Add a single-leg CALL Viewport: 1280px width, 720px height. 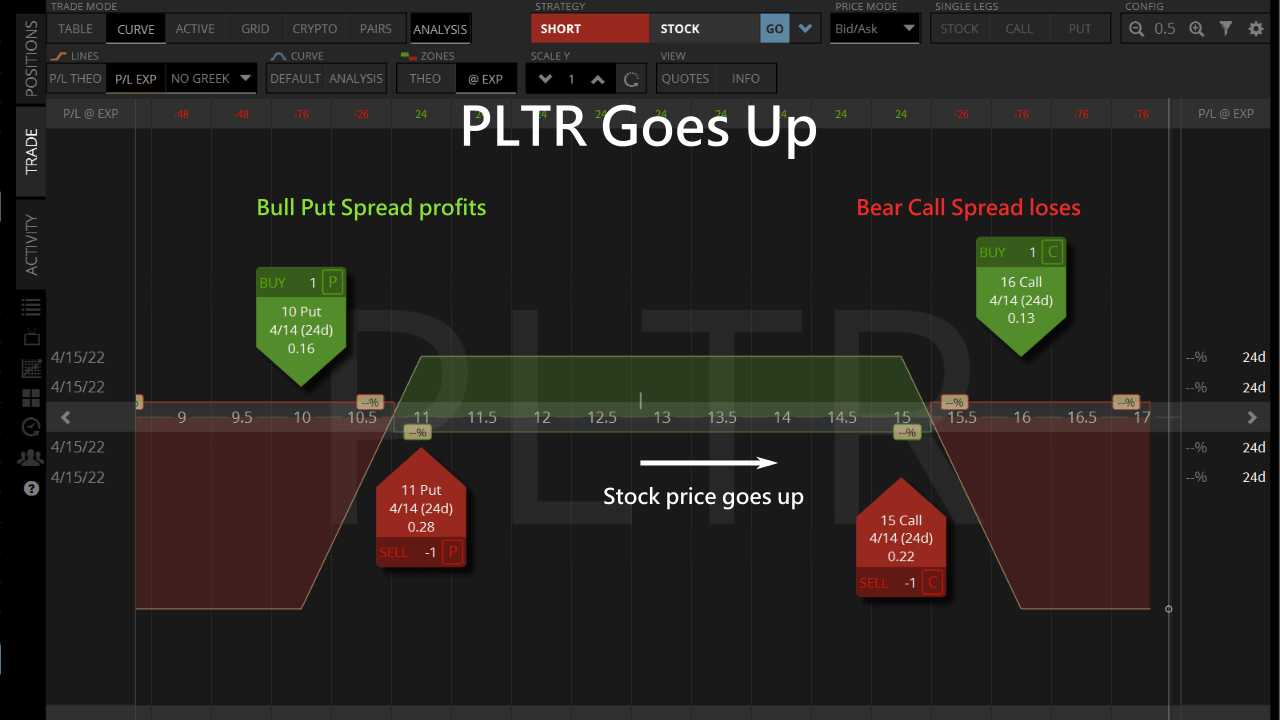pos(1020,29)
